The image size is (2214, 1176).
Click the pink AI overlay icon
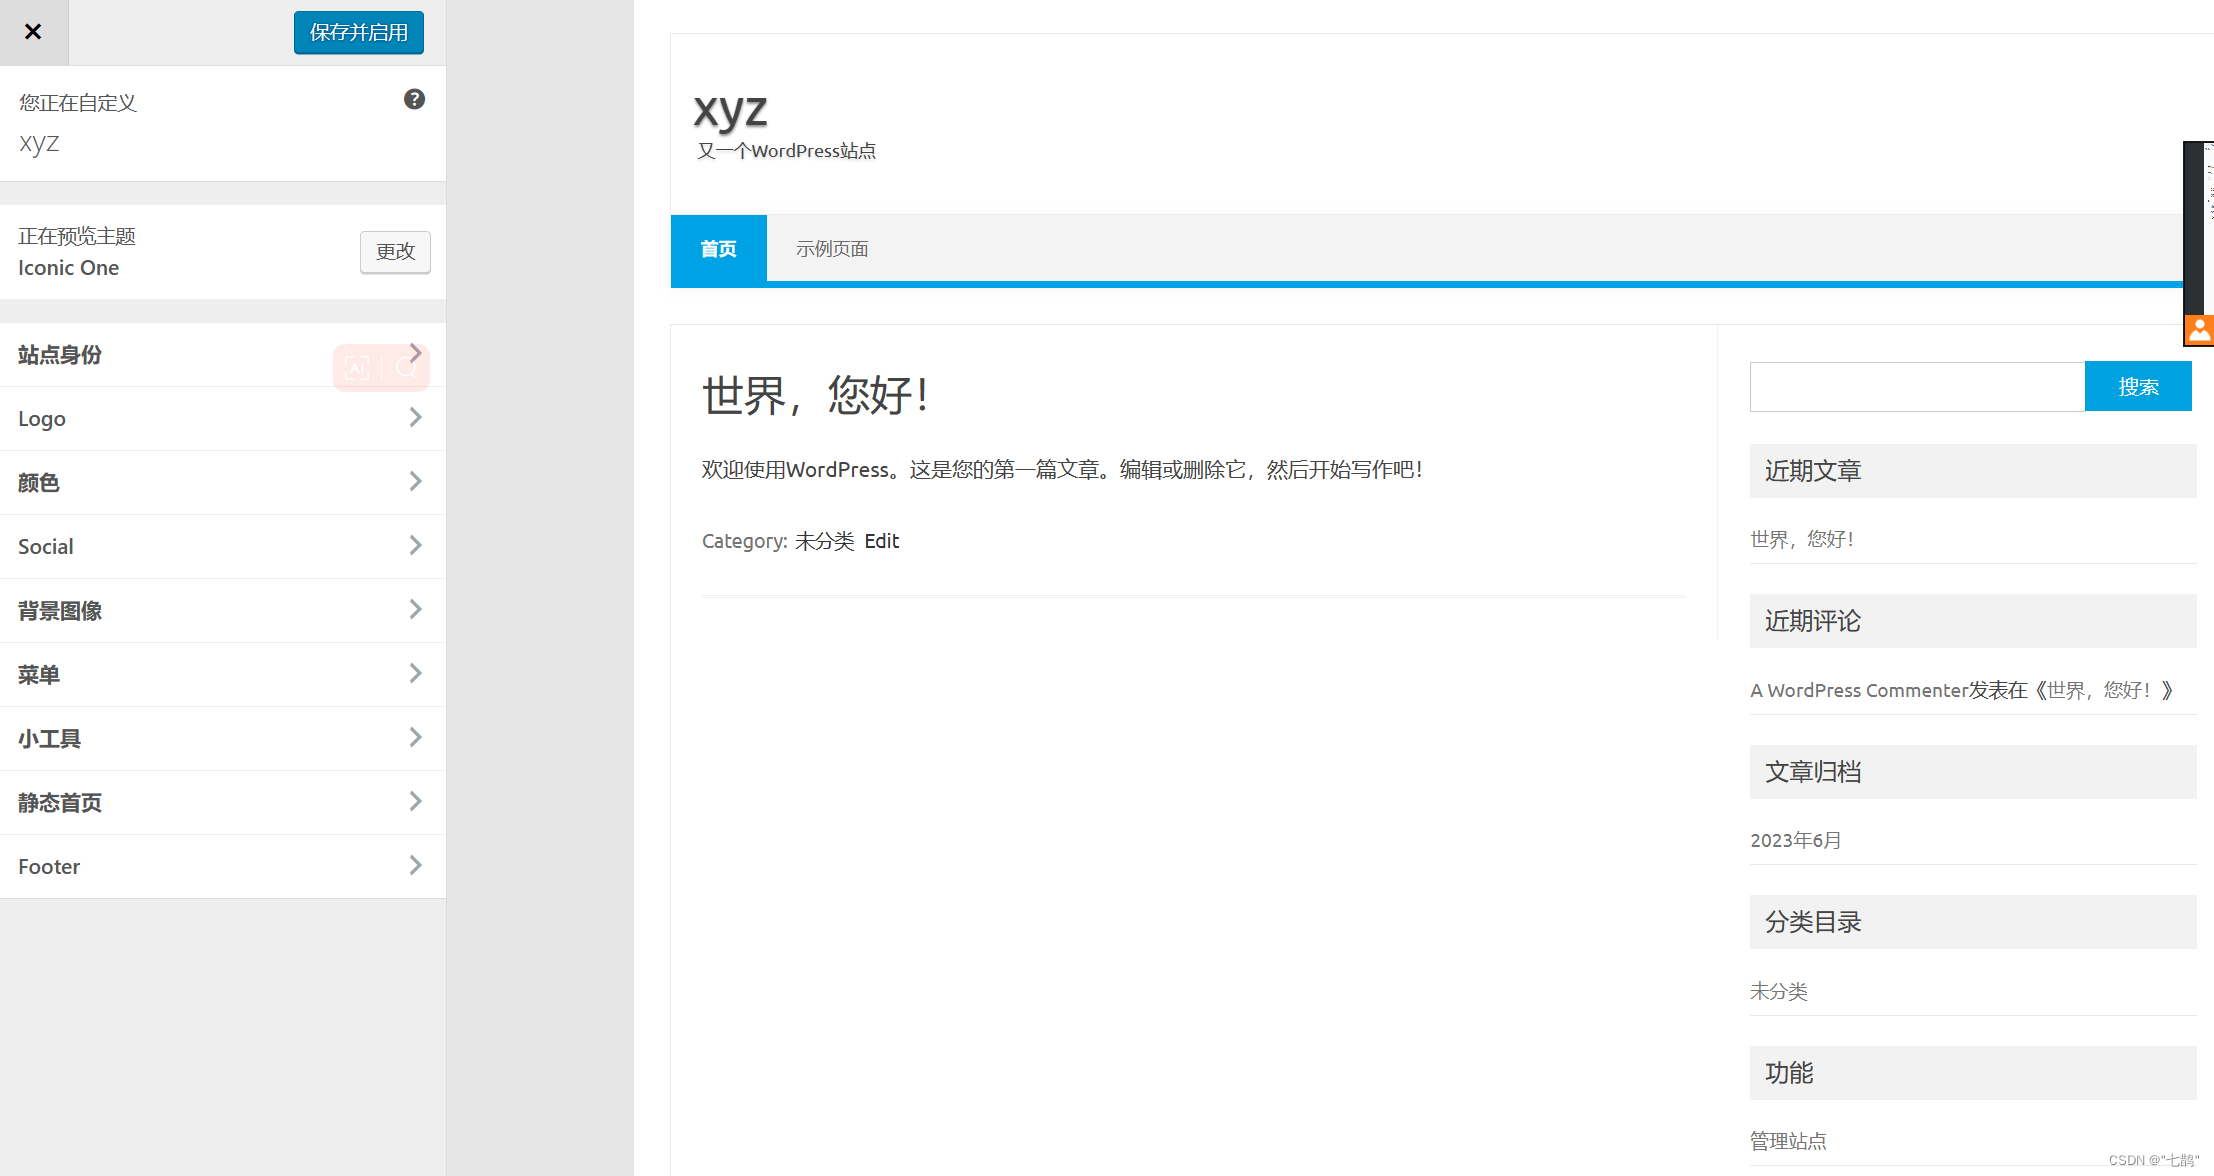(x=357, y=368)
